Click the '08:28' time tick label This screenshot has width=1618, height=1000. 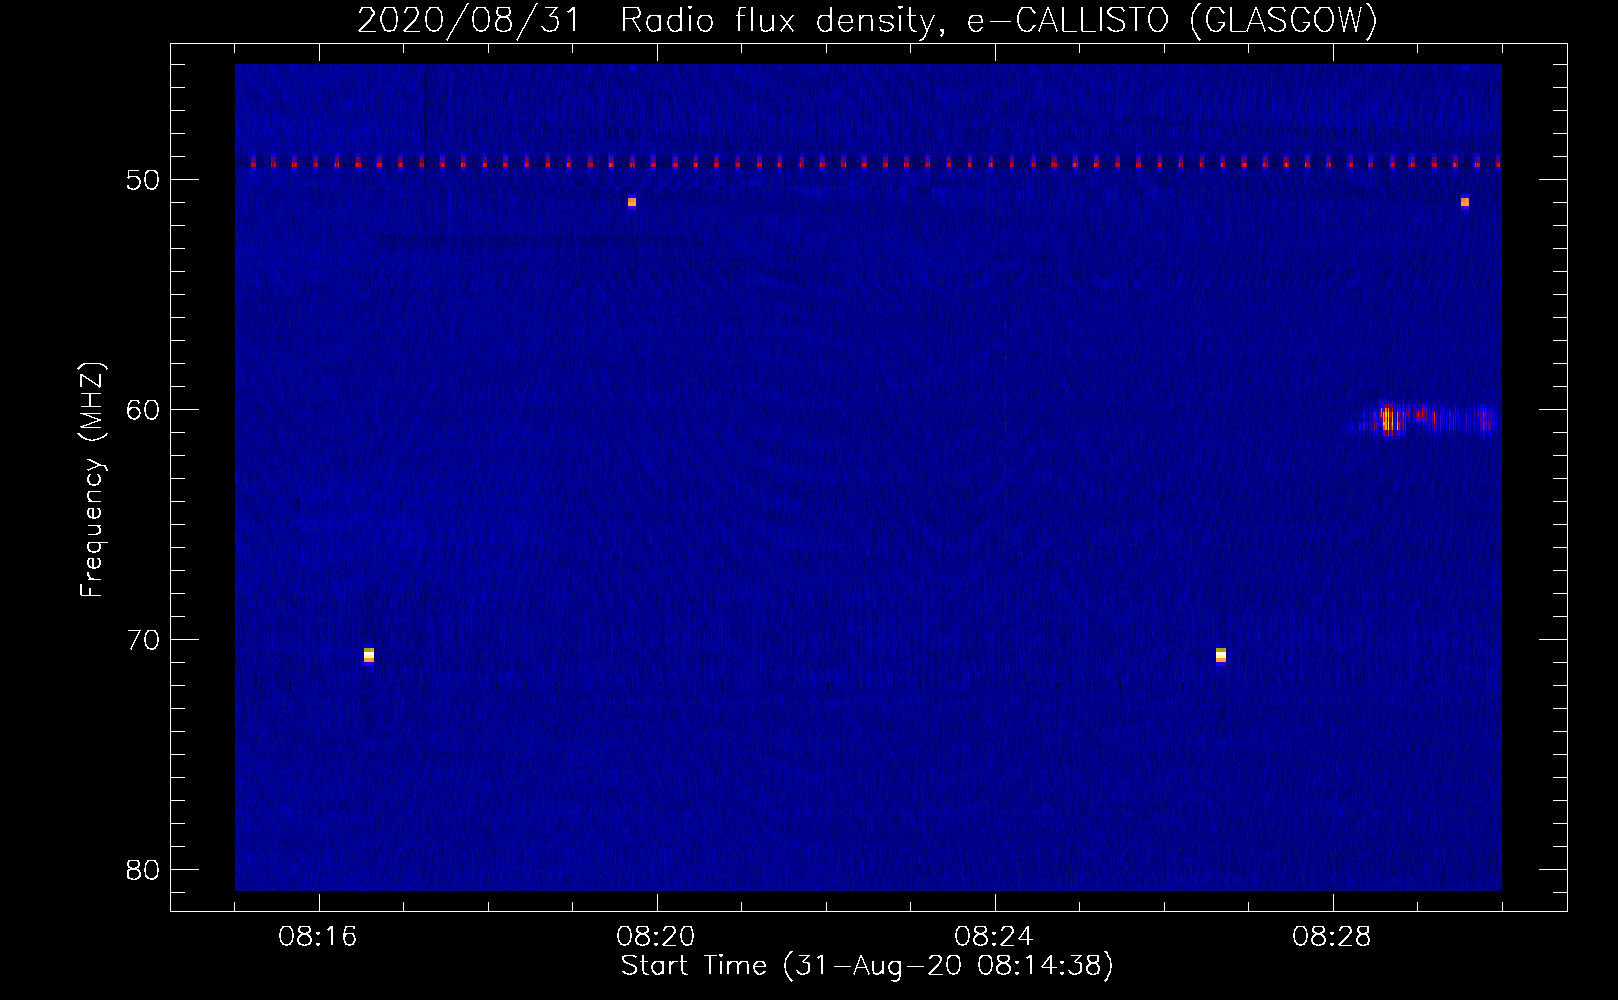coord(1332,937)
